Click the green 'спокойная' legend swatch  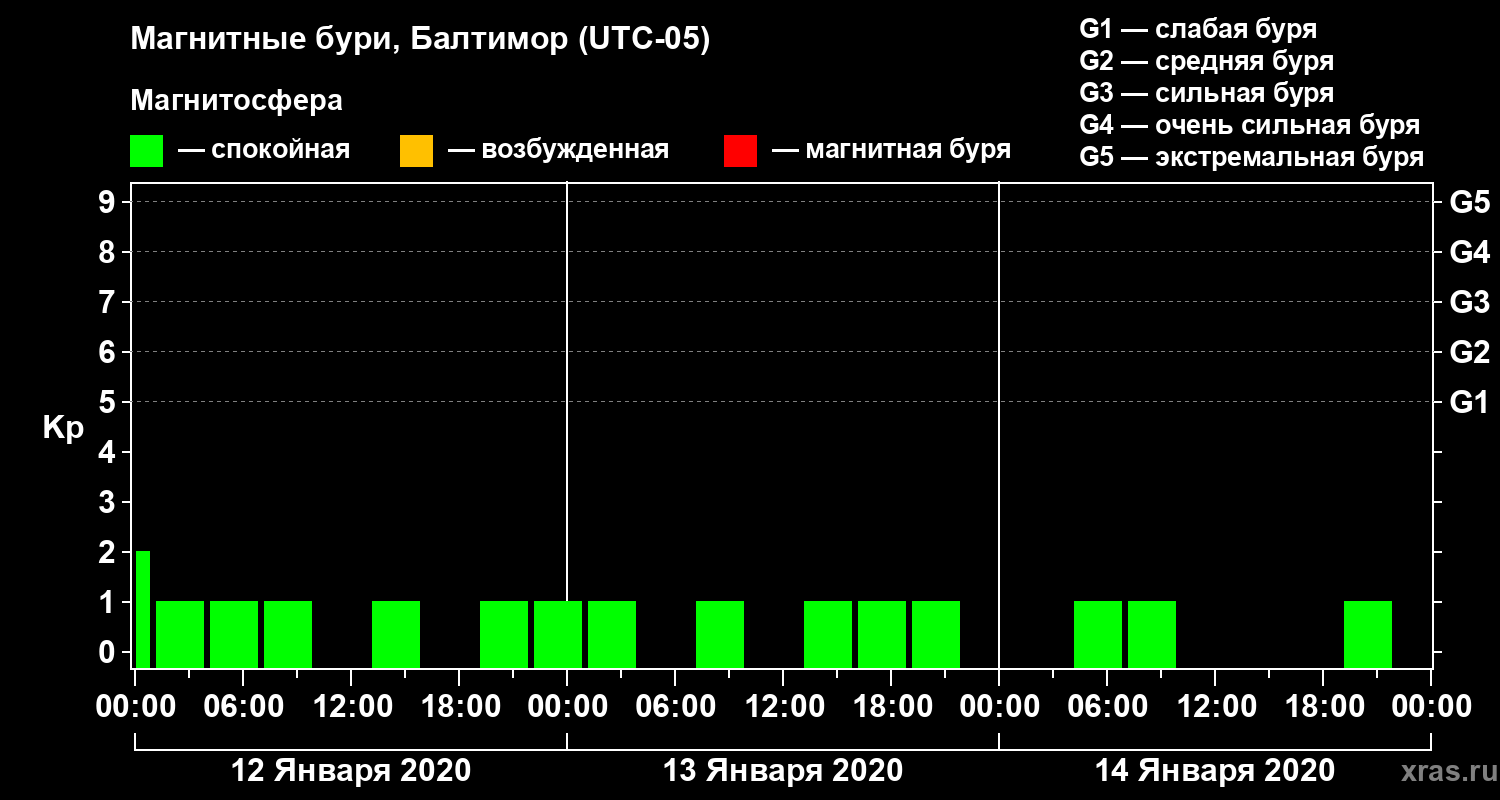point(146,151)
